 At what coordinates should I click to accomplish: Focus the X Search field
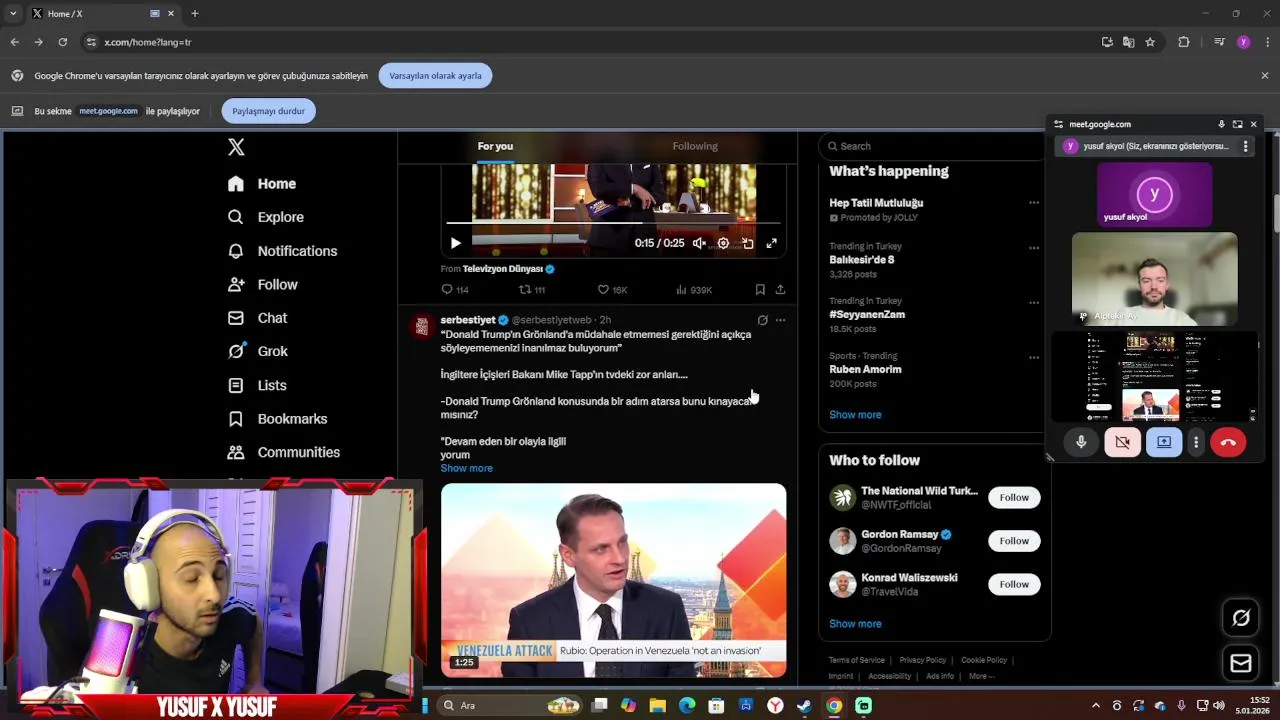(x=930, y=146)
